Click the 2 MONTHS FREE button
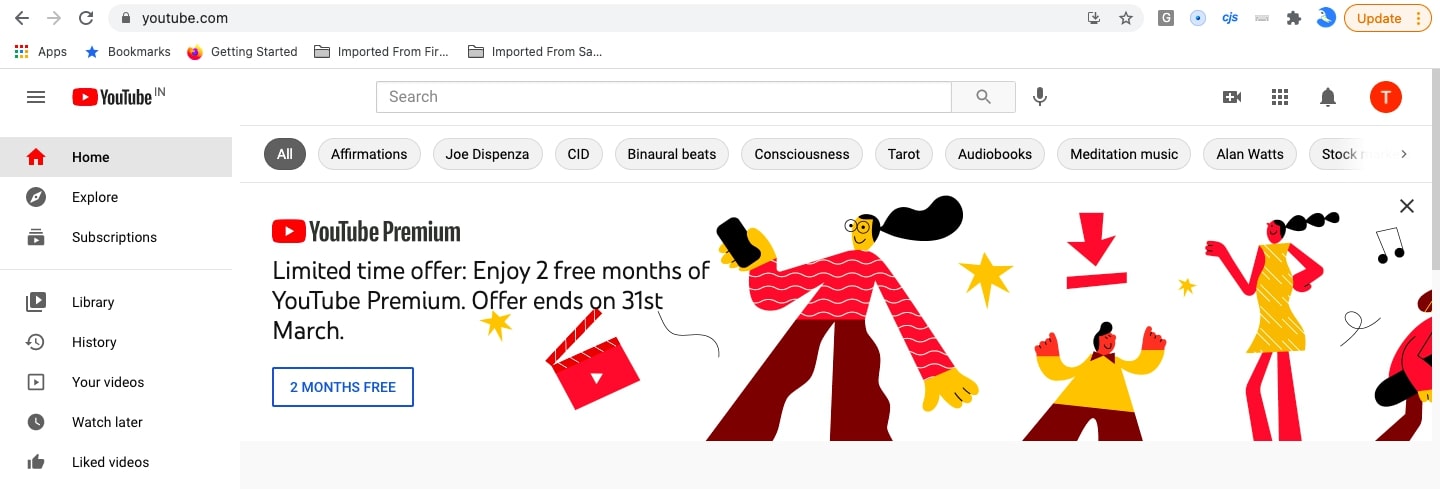Viewport: 1440px width, 489px height. point(343,387)
